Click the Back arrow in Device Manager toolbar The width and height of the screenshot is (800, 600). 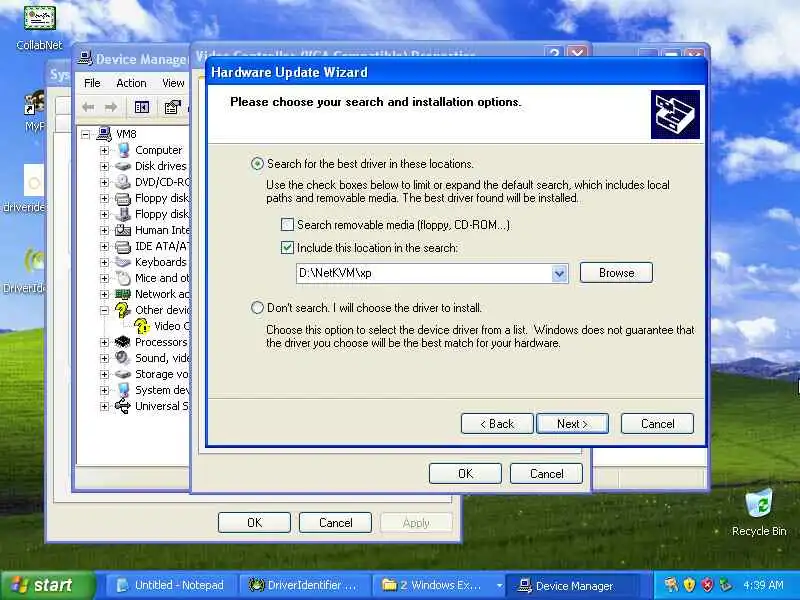[x=88, y=107]
